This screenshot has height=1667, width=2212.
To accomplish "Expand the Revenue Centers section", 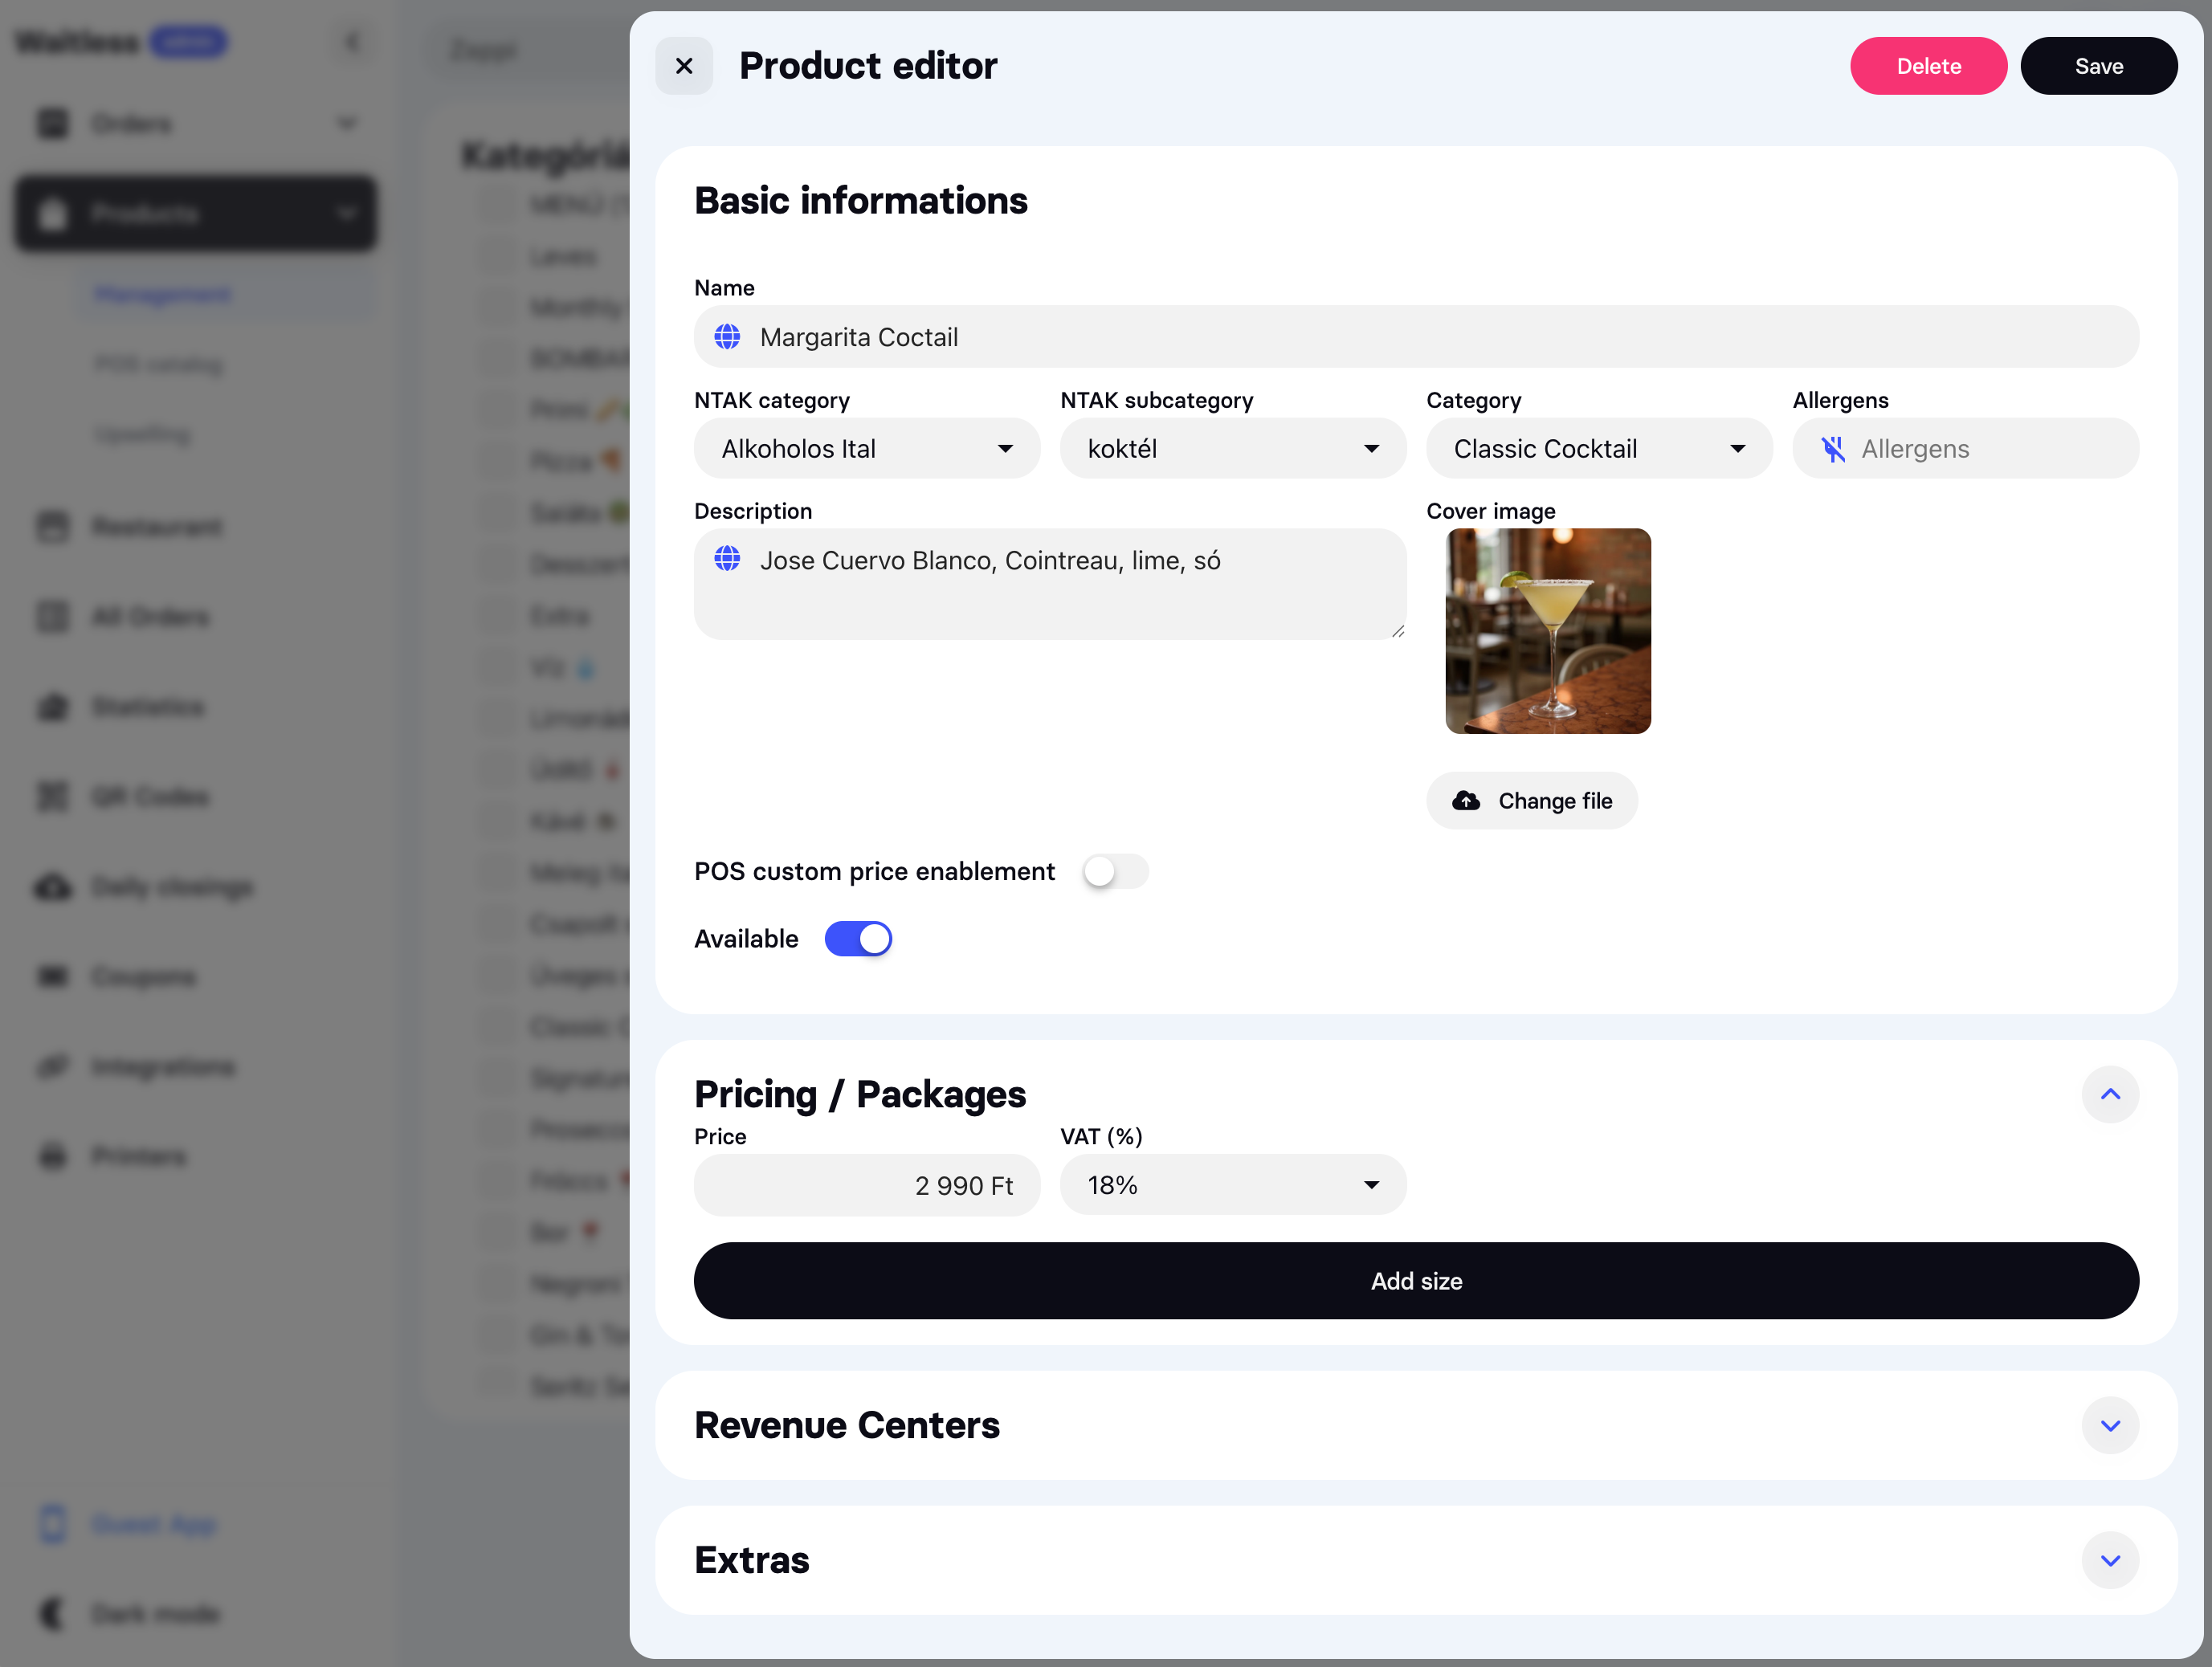I will click(2111, 1426).
